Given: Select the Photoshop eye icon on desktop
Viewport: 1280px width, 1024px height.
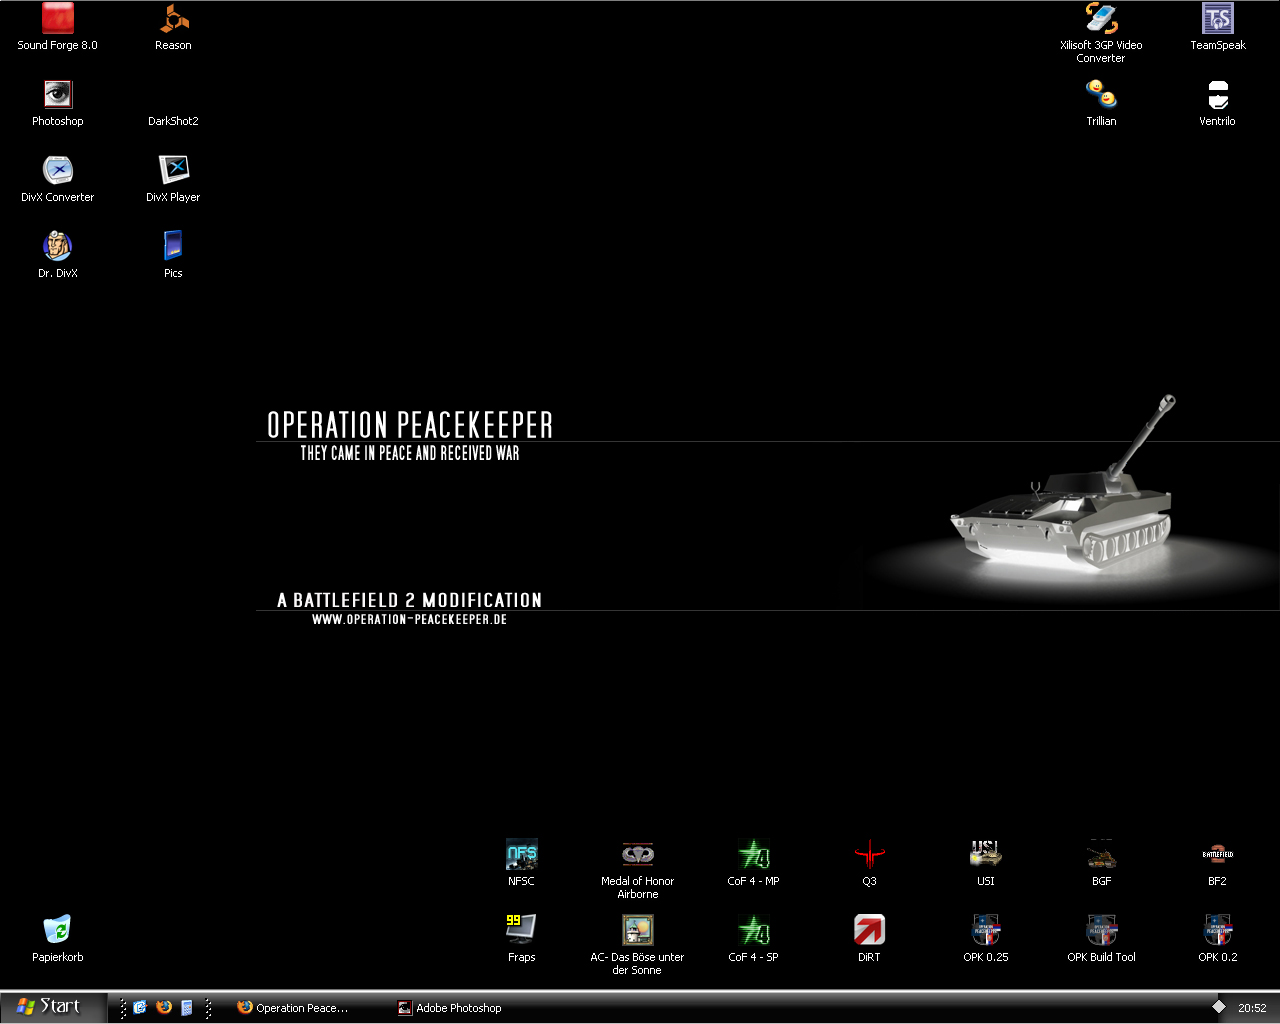Looking at the screenshot, I should 58,94.
